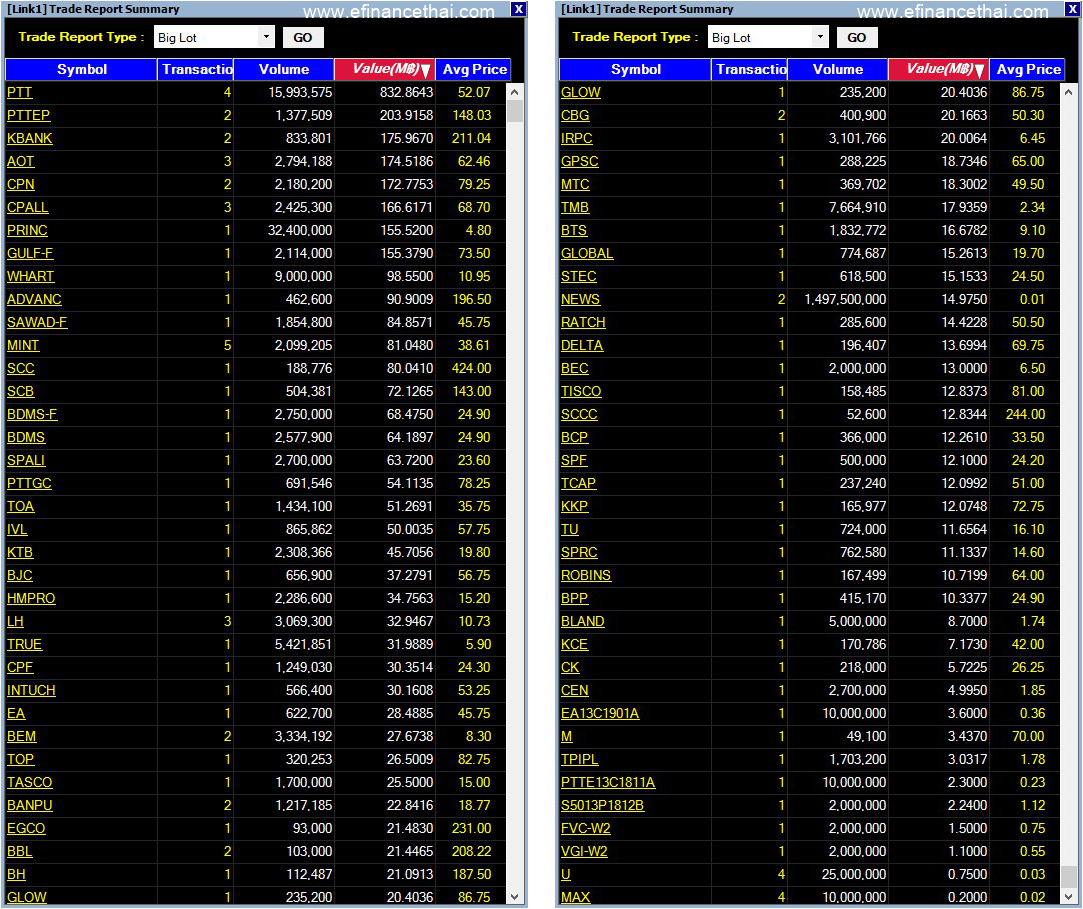
Task: Open the PTT symbol link
Action: 19,93
